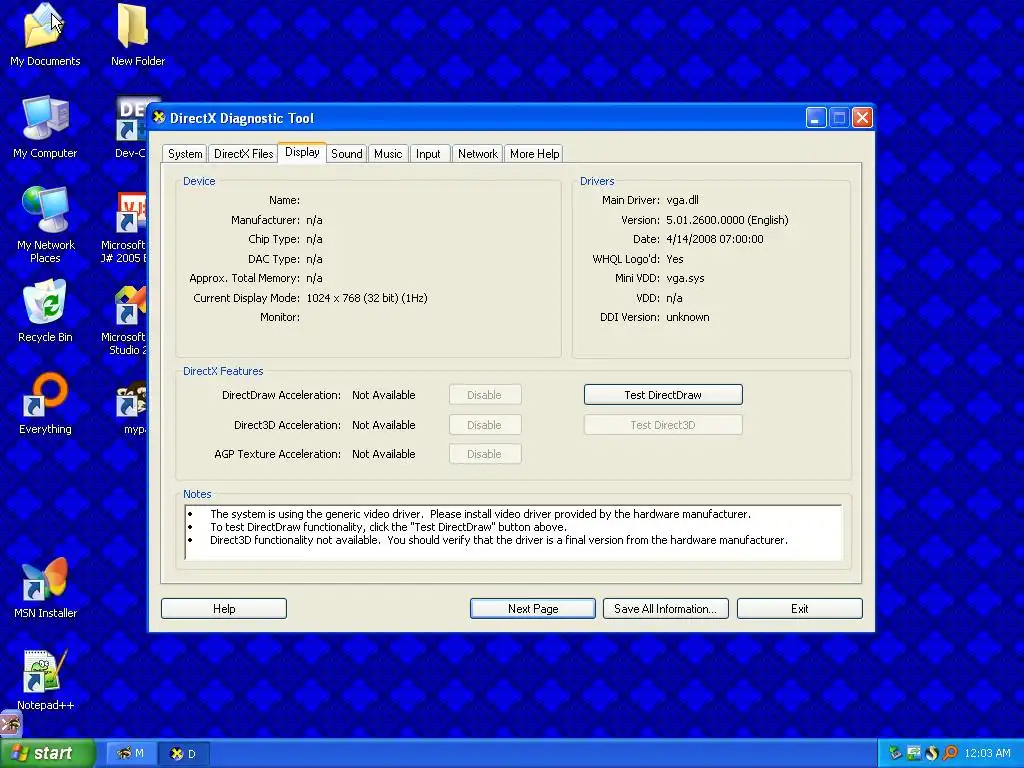Go to Next Page

point(533,609)
